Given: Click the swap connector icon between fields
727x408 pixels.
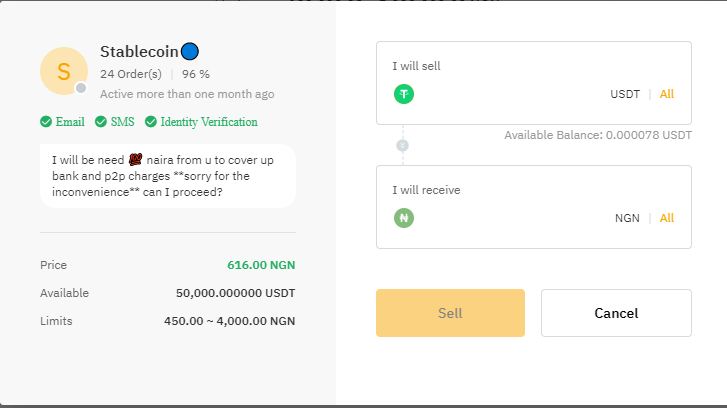Looking at the screenshot, I should click(x=403, y=145).
